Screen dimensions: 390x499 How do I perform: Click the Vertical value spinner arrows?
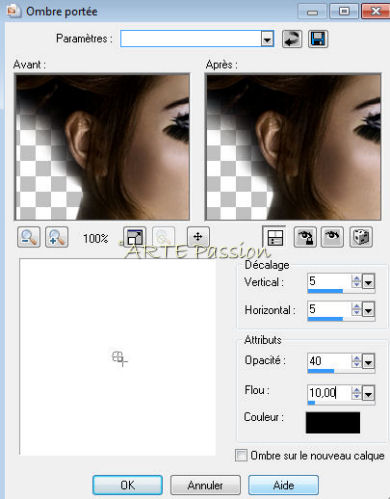(356, 282)
